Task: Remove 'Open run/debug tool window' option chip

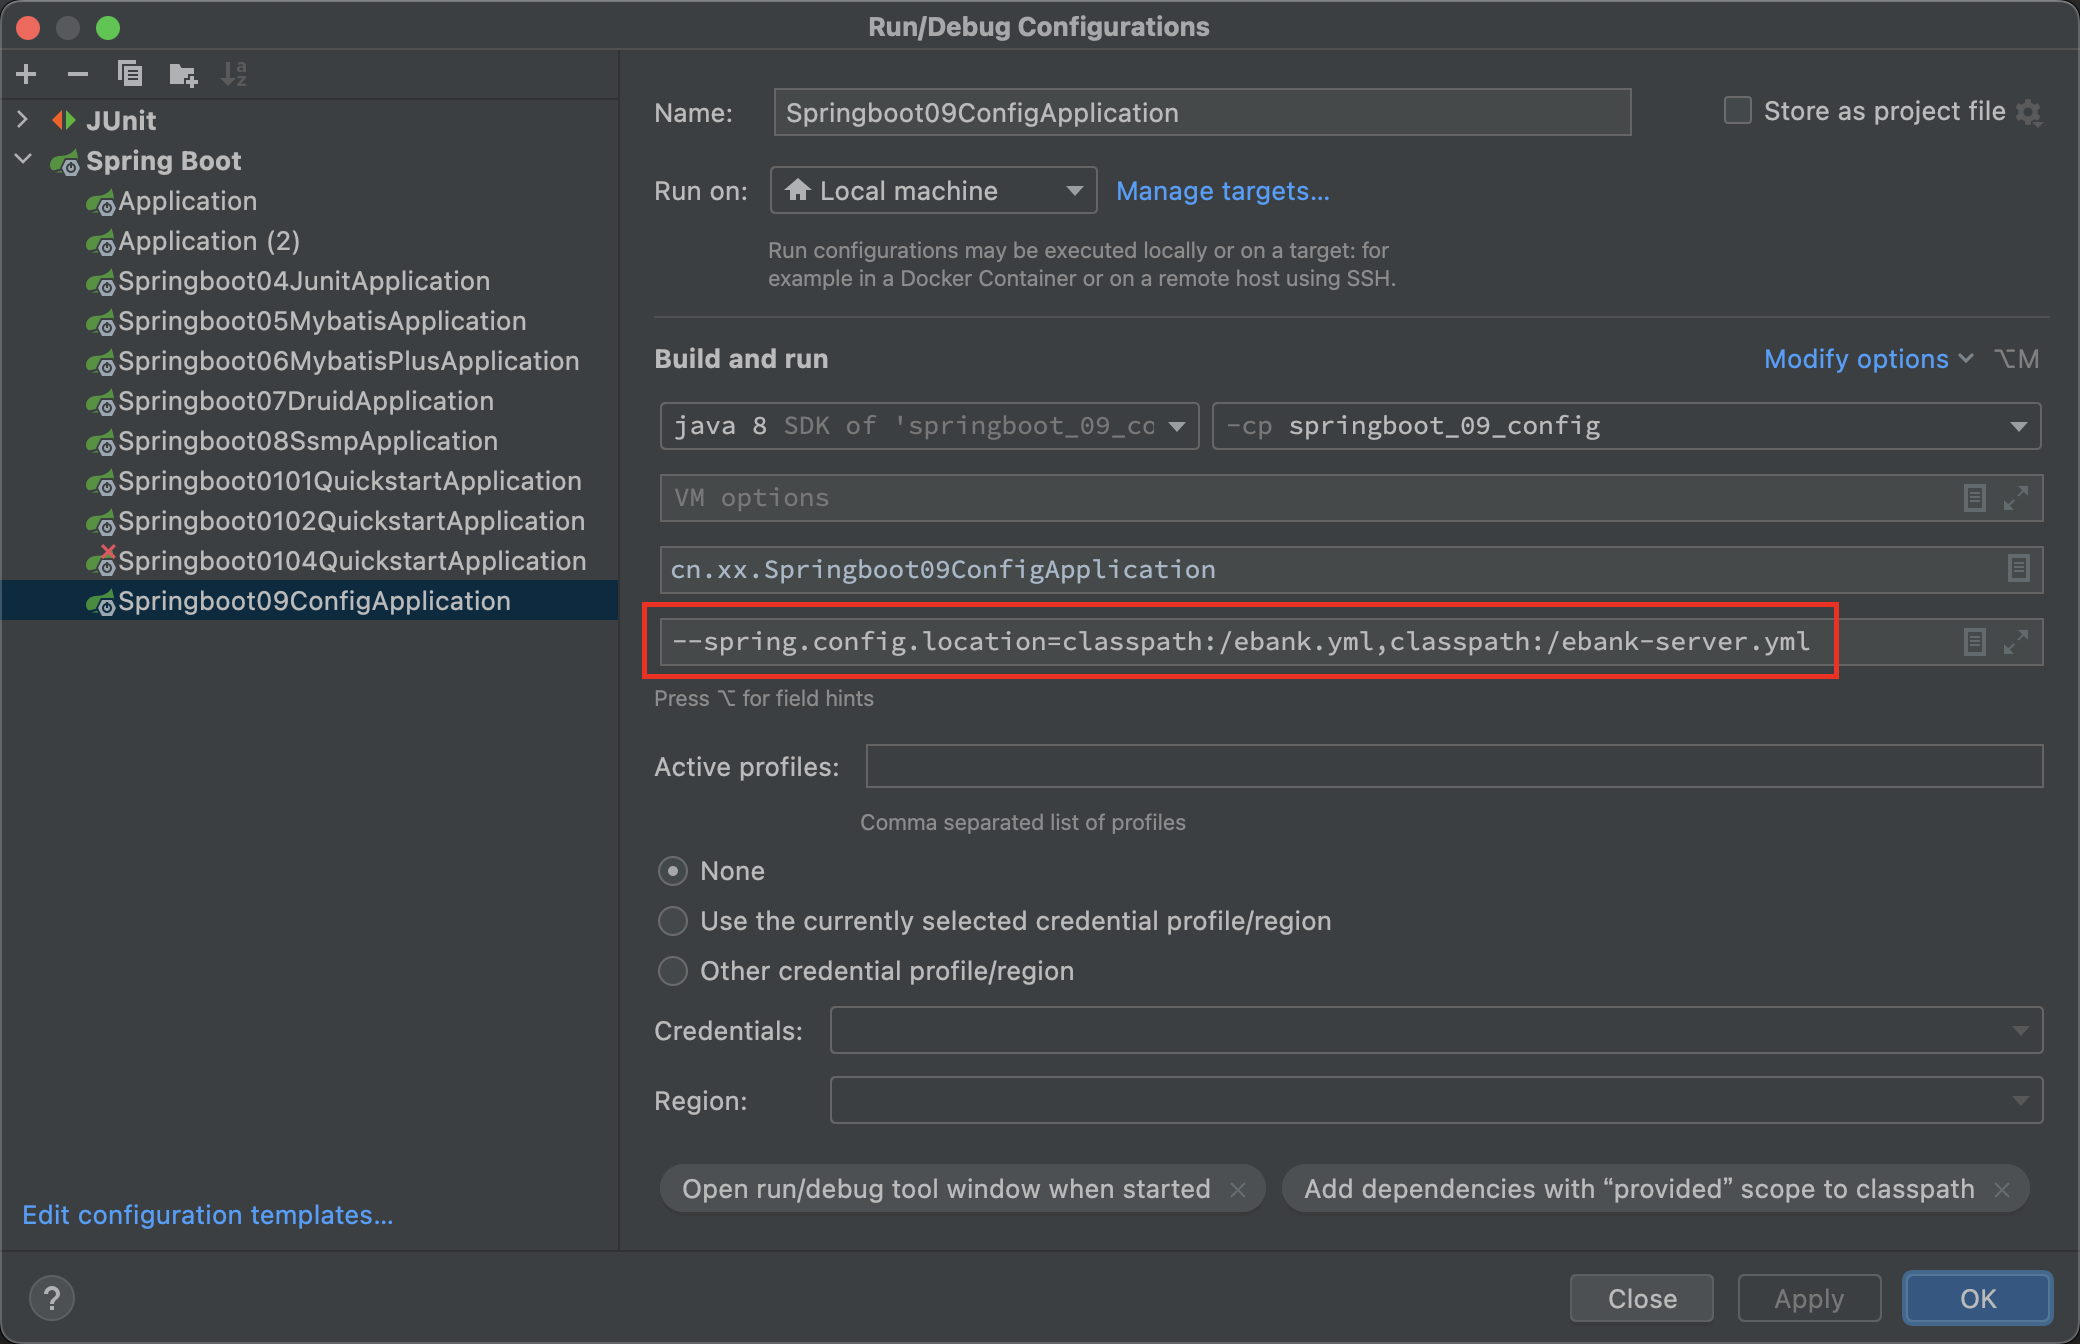Action: point(1238,1189)
